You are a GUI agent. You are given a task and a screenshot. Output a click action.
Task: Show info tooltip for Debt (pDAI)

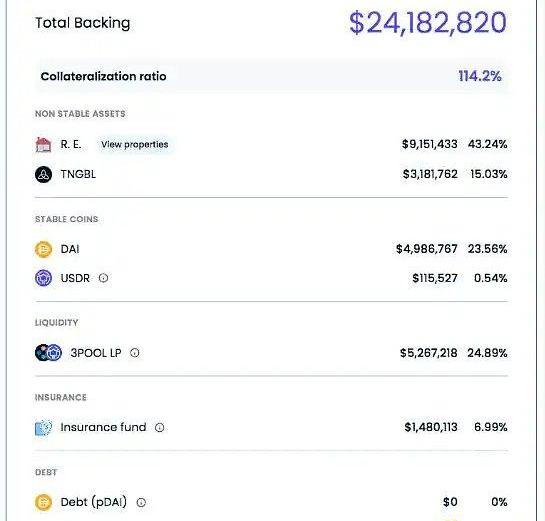tap(141, 502)
